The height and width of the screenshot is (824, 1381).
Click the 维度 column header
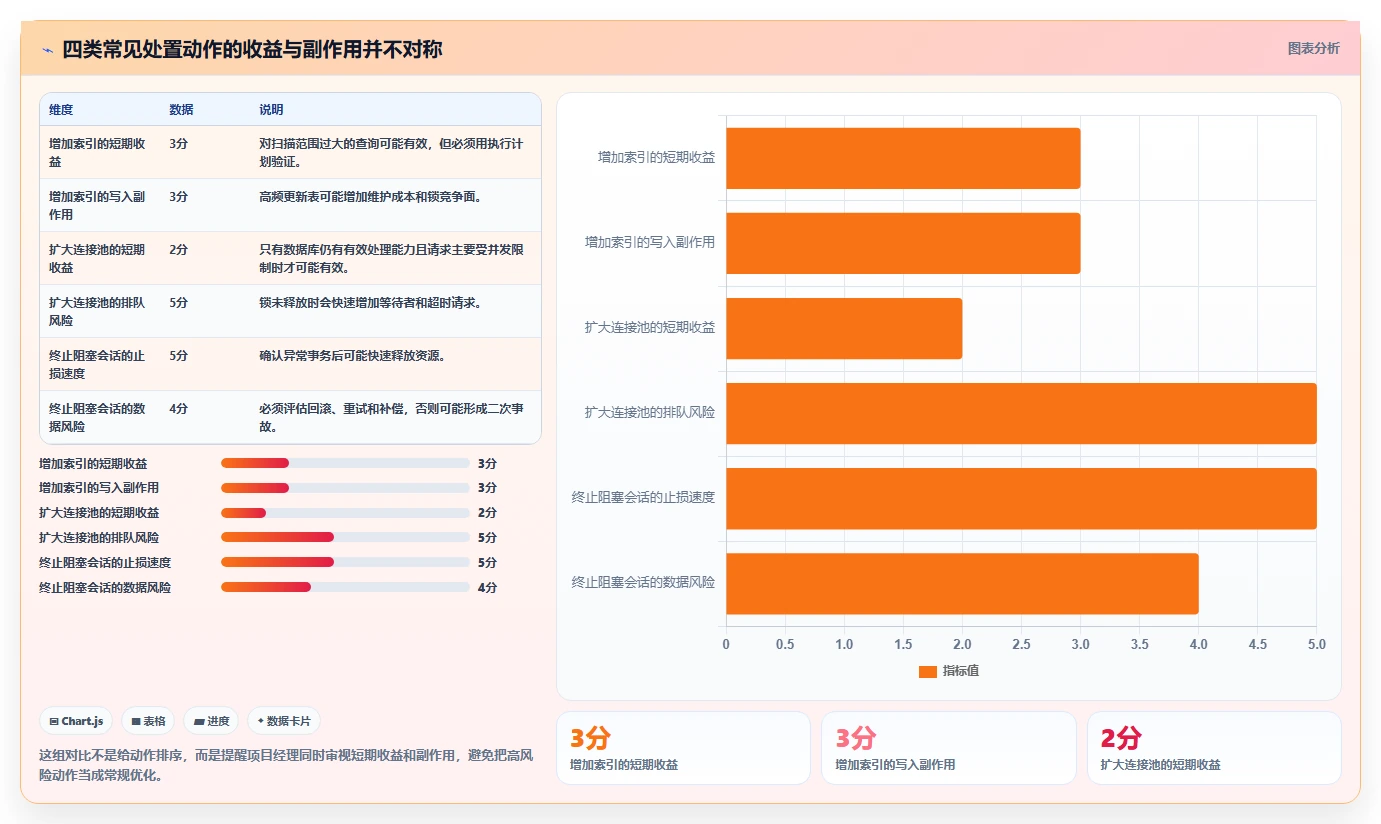tap(61, 110)
